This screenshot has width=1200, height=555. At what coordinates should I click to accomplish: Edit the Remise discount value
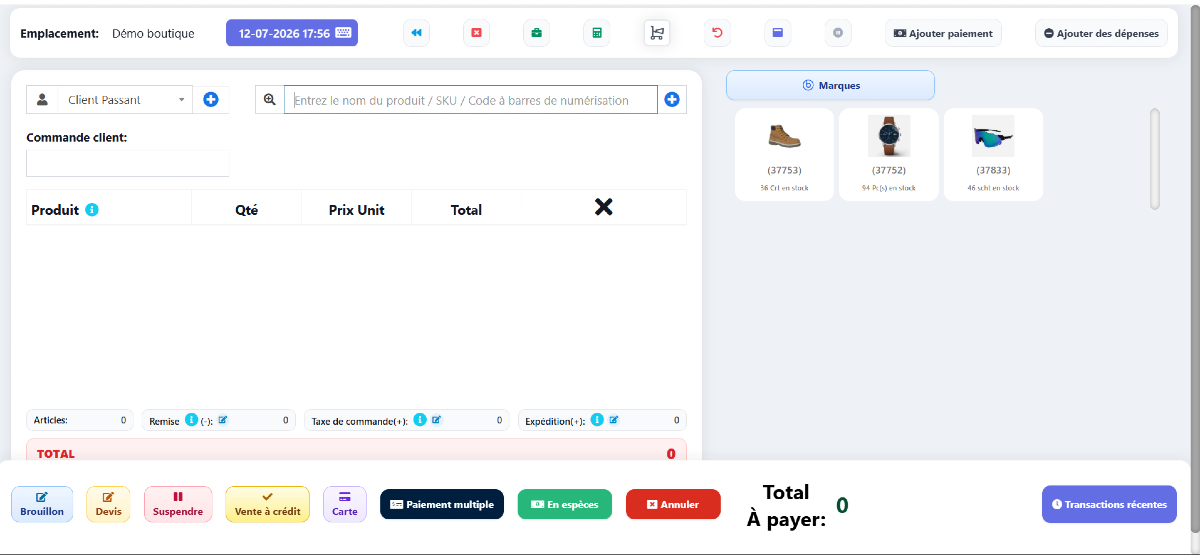(x=223, y=420)
